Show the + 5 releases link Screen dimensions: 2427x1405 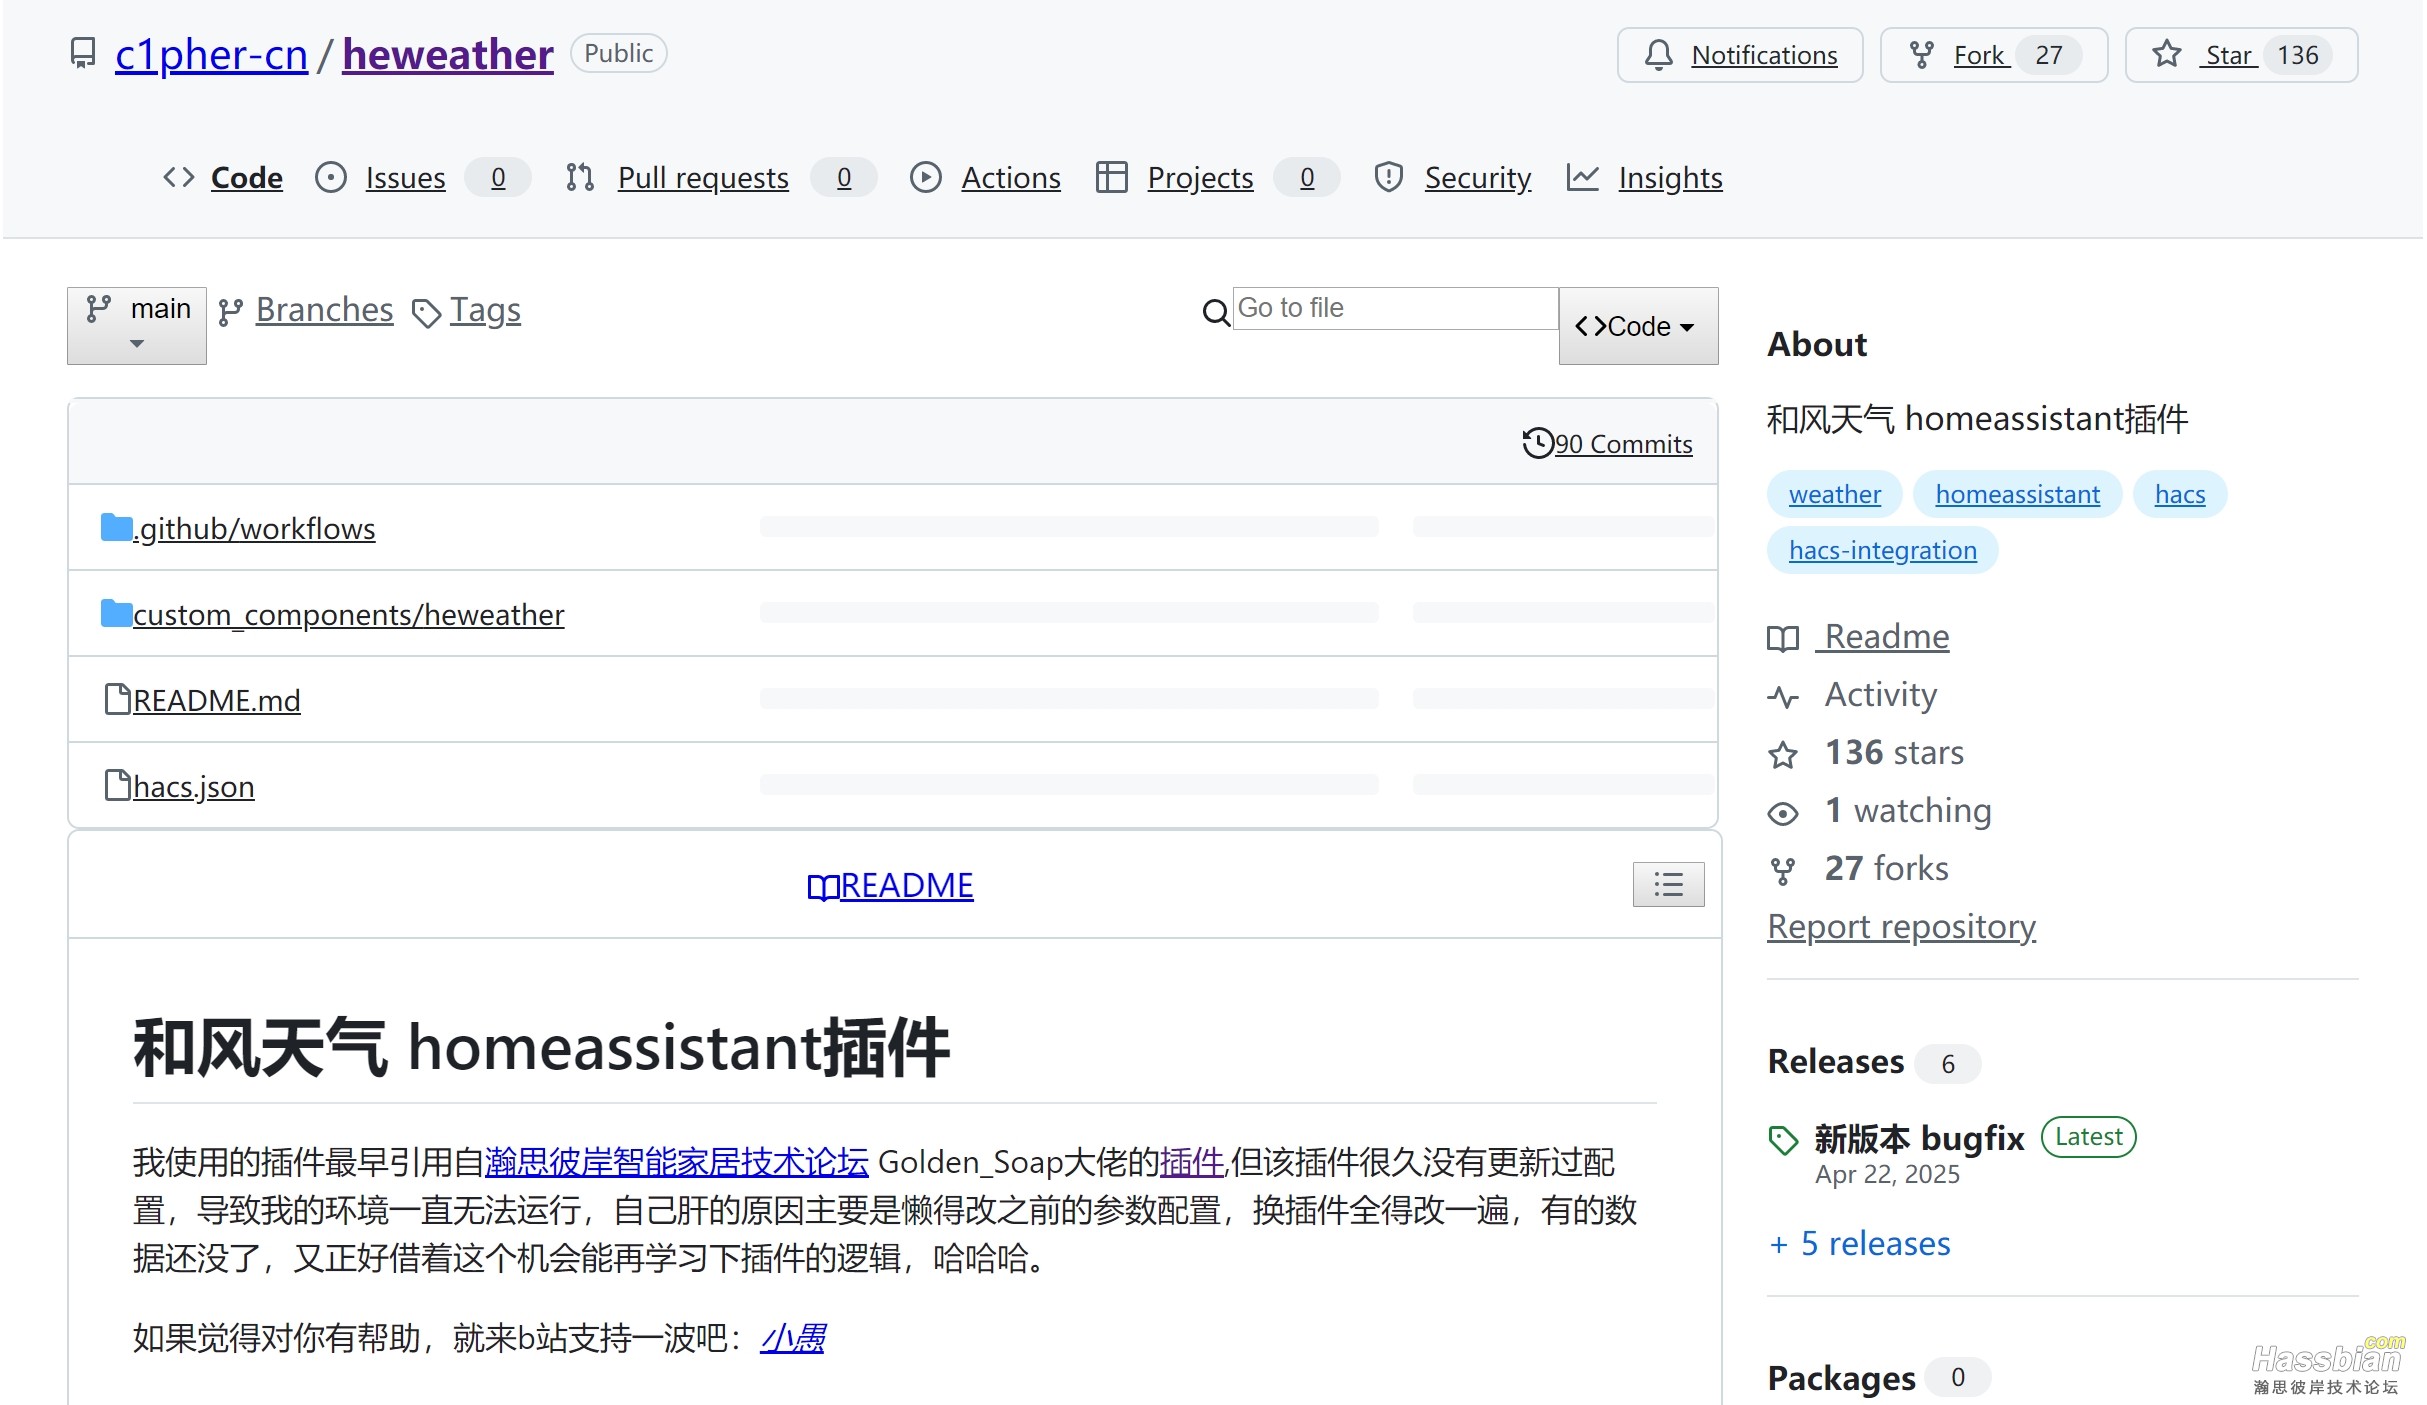[1859, 1243]
